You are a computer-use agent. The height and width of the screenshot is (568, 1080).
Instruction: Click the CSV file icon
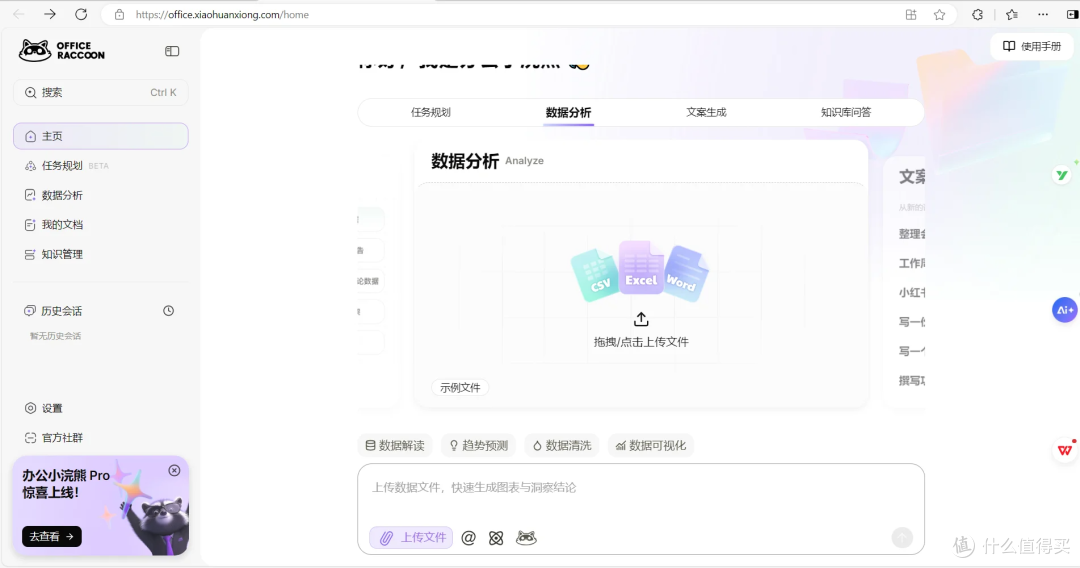[594, 275]
